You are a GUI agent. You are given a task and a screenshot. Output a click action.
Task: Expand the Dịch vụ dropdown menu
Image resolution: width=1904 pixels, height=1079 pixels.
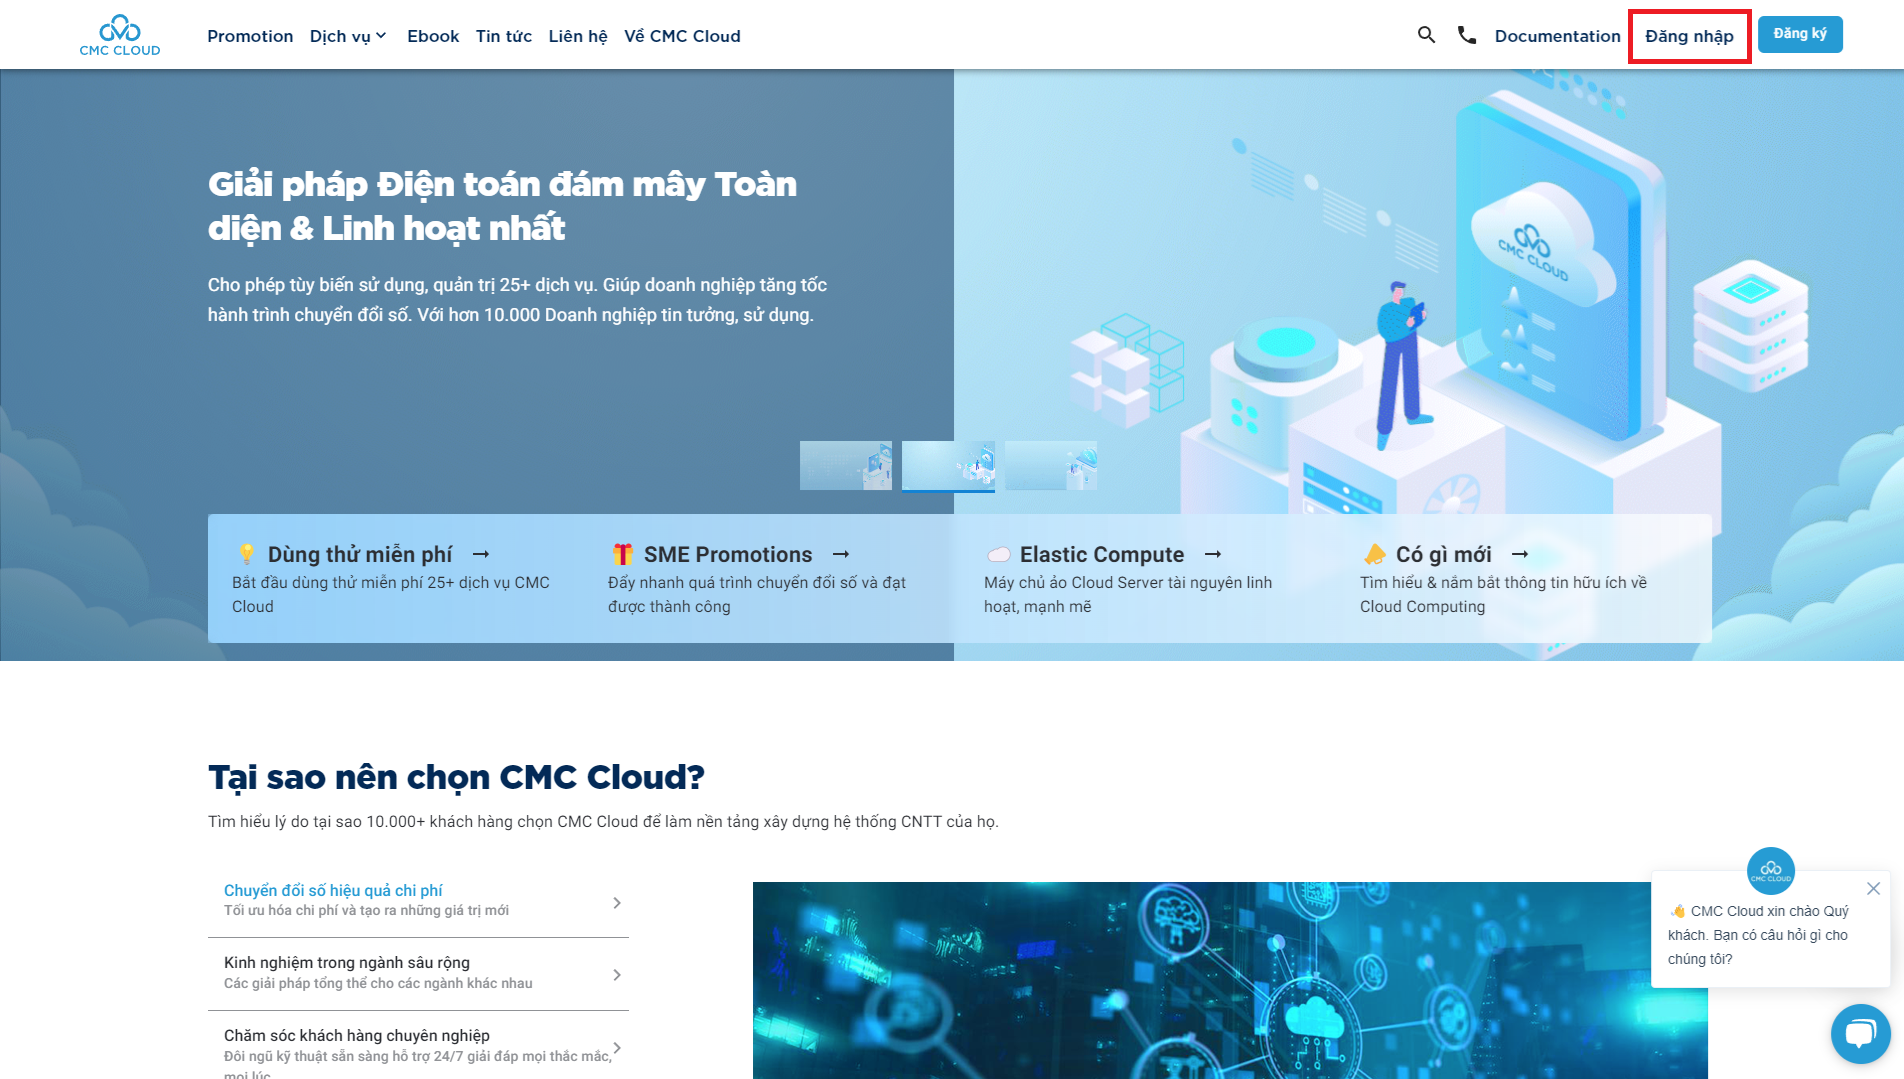[x=348, y=36]
